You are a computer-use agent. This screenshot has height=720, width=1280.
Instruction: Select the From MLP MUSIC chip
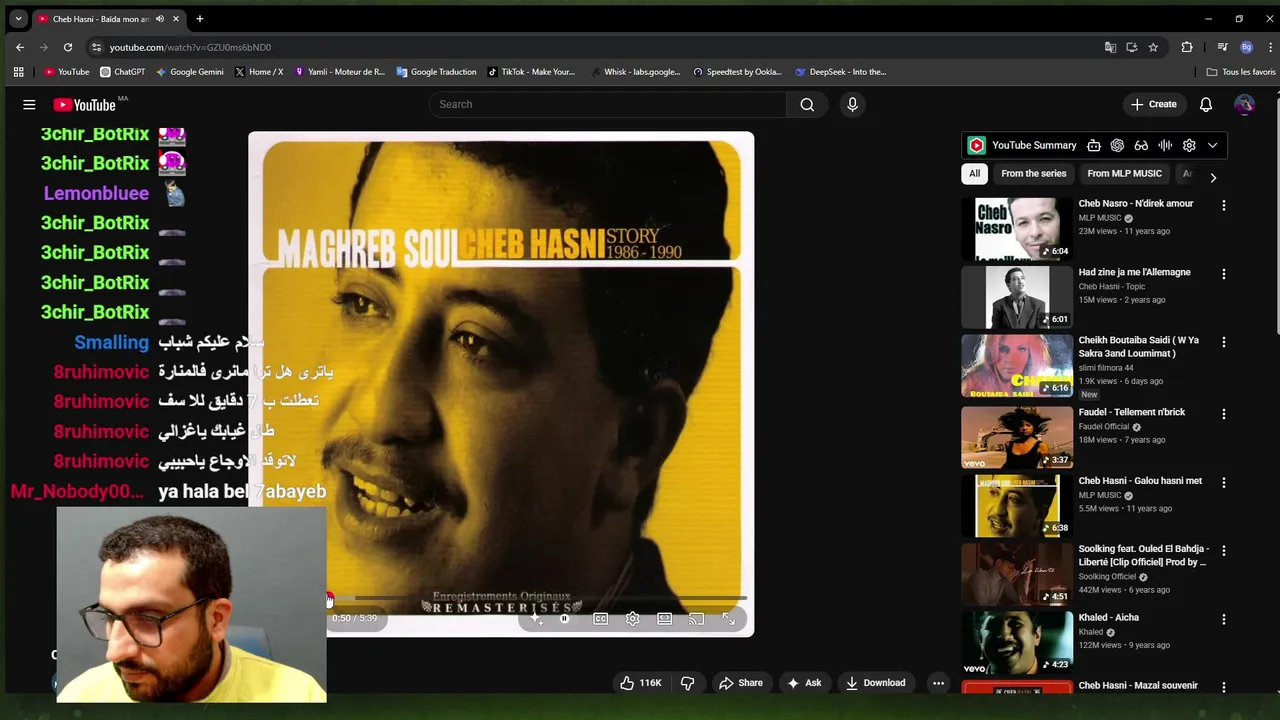[1124, 173]
